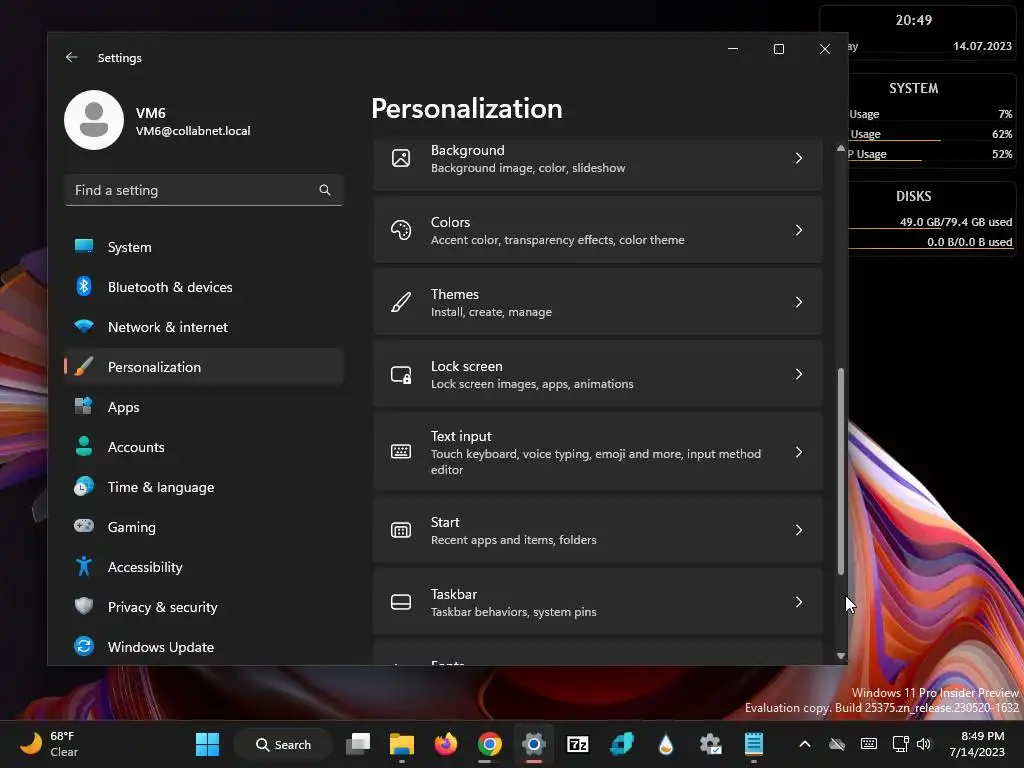Open weather widget showing 68°F Clear
Viewport: 1024px width, 768px height.
point(49,744)
